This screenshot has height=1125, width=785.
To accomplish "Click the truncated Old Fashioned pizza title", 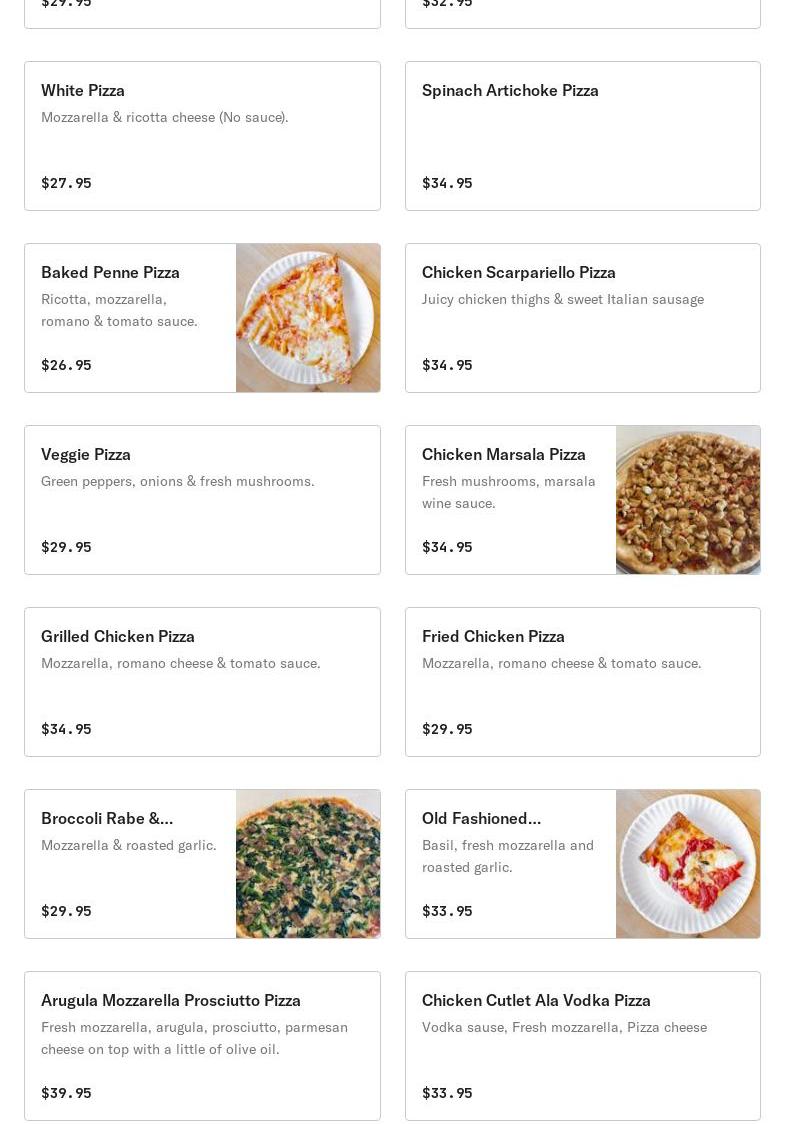I will click(481, 818).
